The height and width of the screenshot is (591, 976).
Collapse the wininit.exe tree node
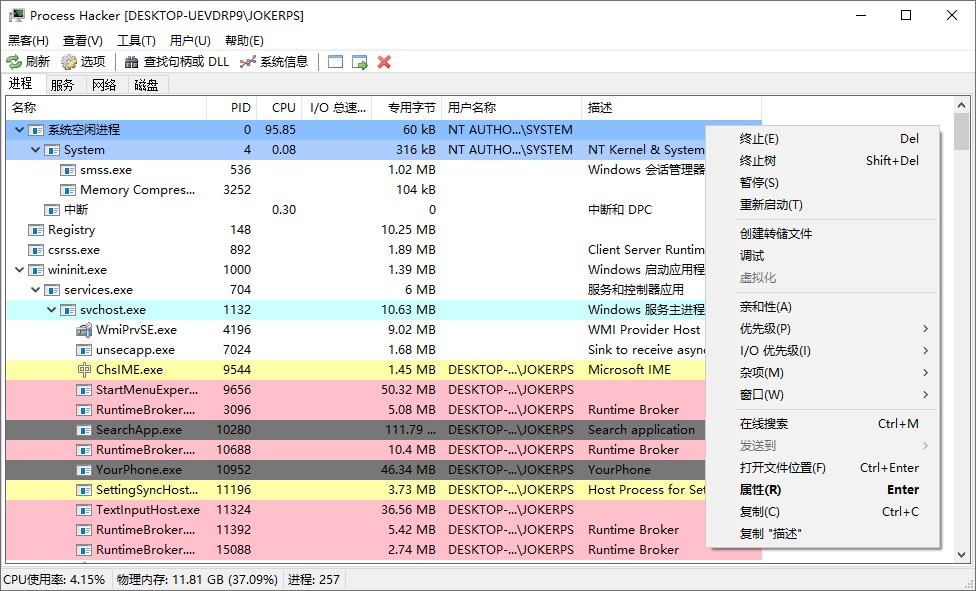[19, 270]
